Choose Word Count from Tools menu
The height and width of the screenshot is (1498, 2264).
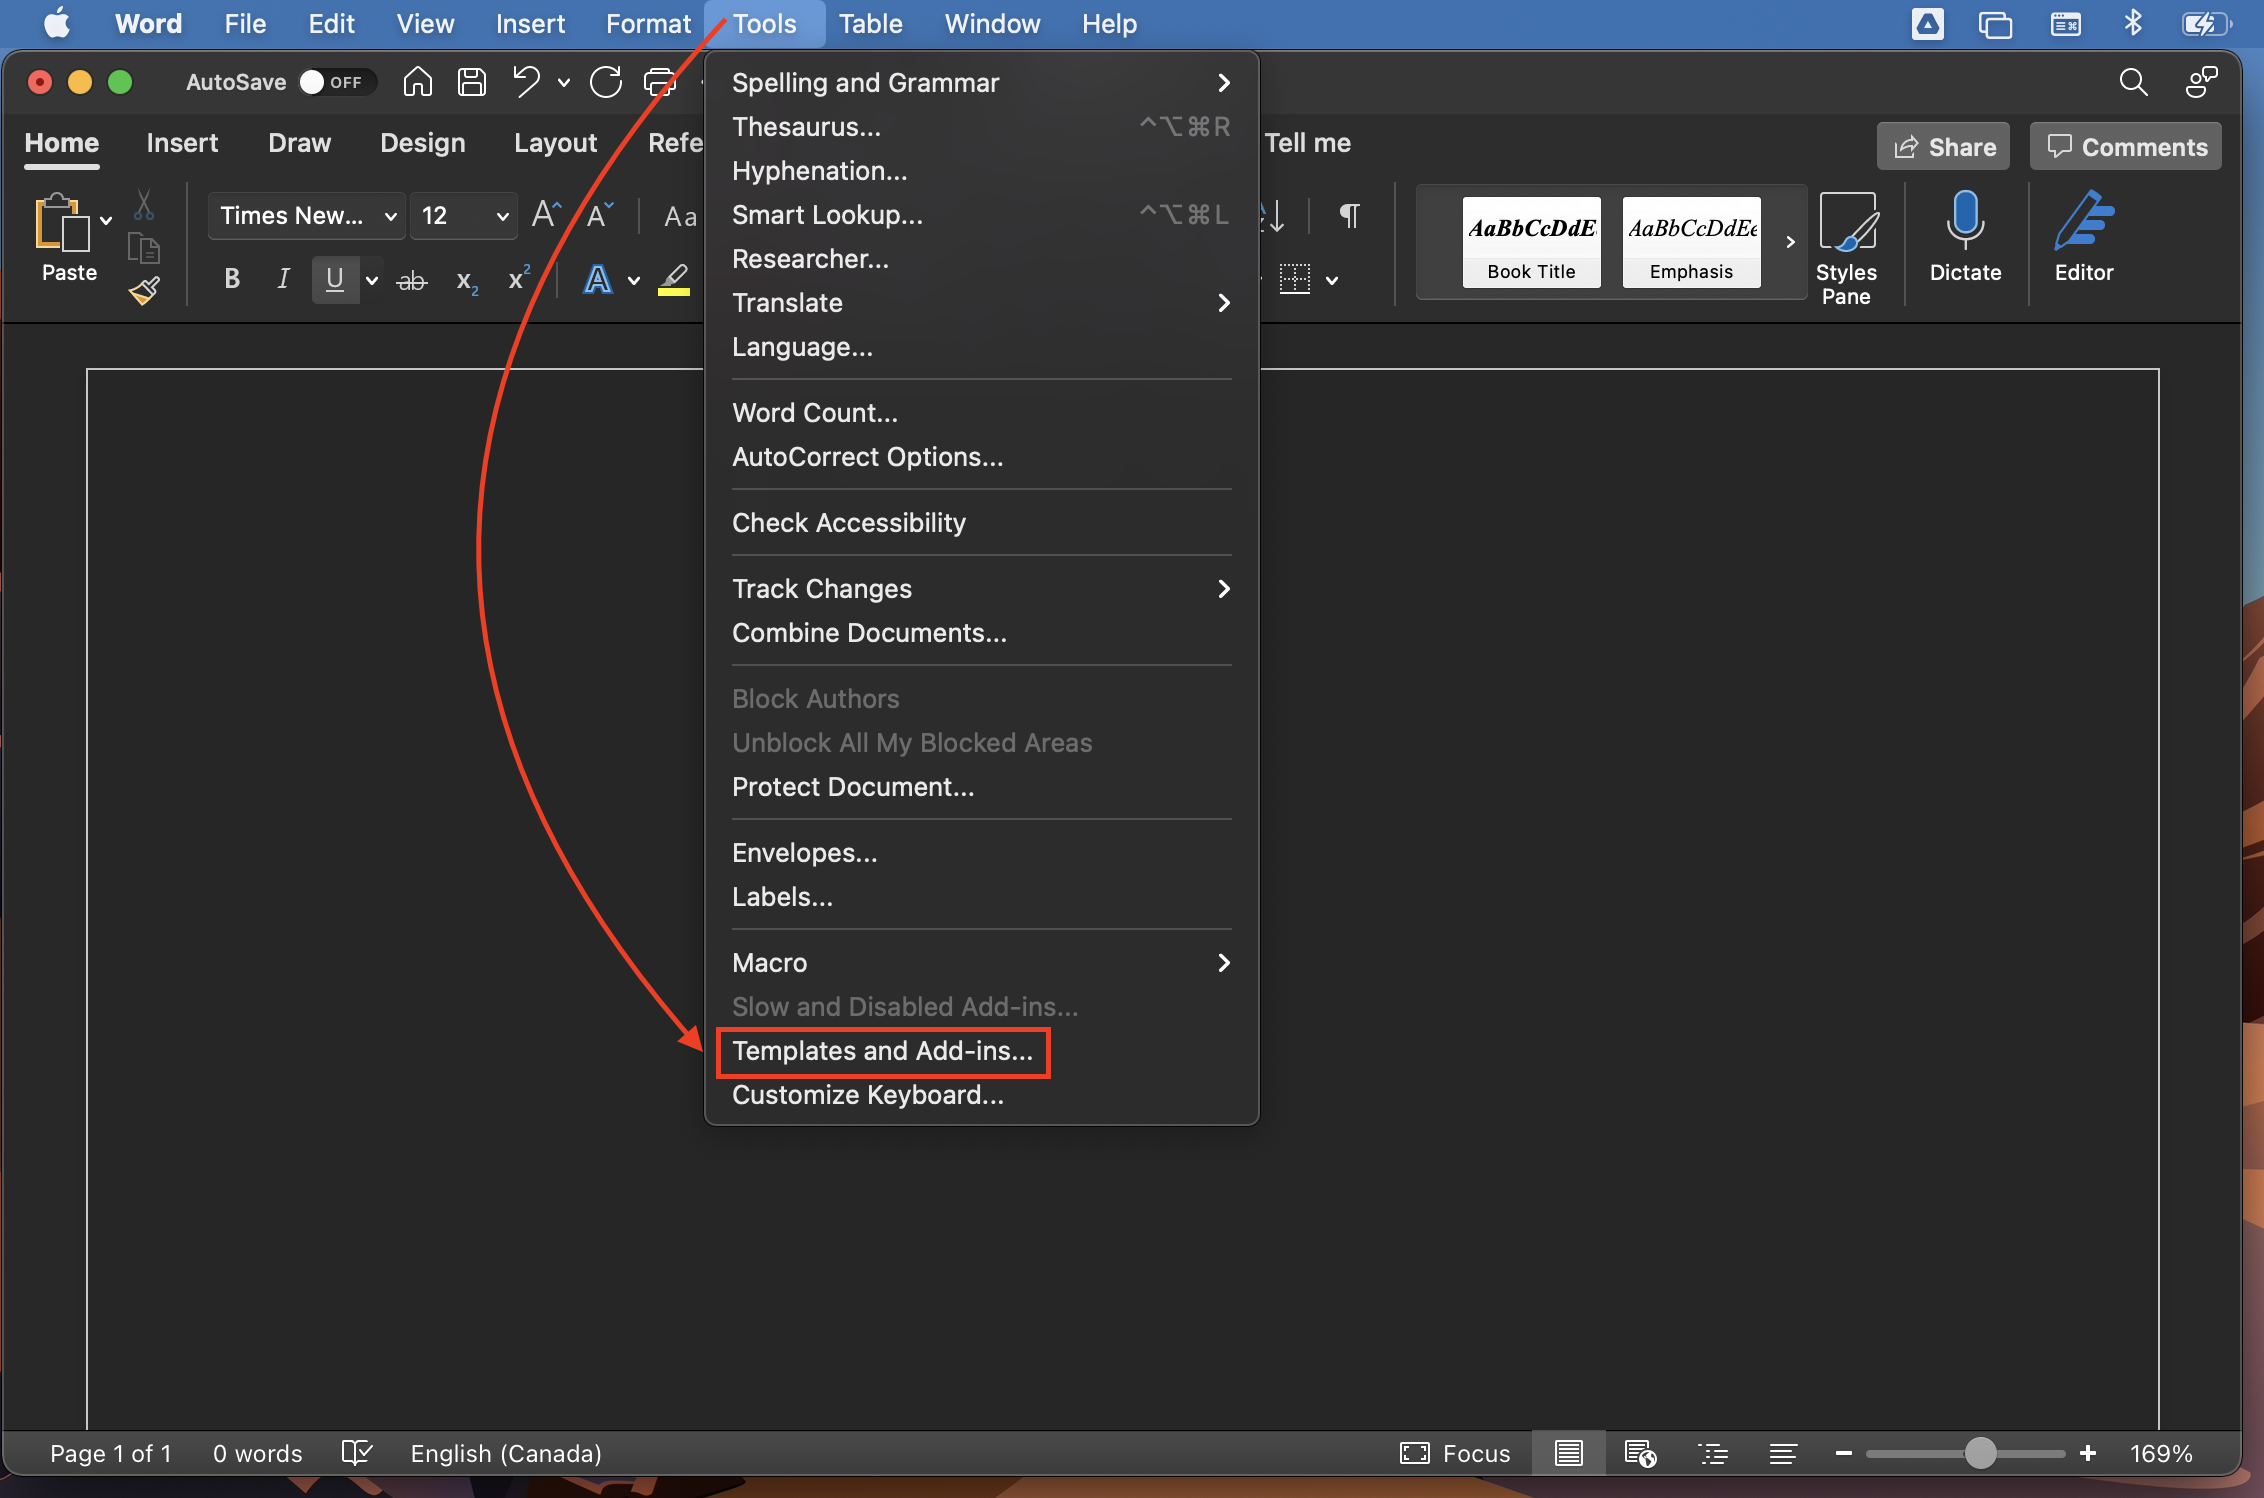tap(981, 413)
